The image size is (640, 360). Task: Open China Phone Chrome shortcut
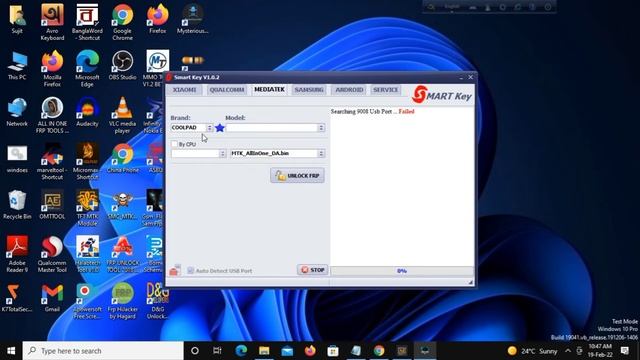tap(122, 159)
